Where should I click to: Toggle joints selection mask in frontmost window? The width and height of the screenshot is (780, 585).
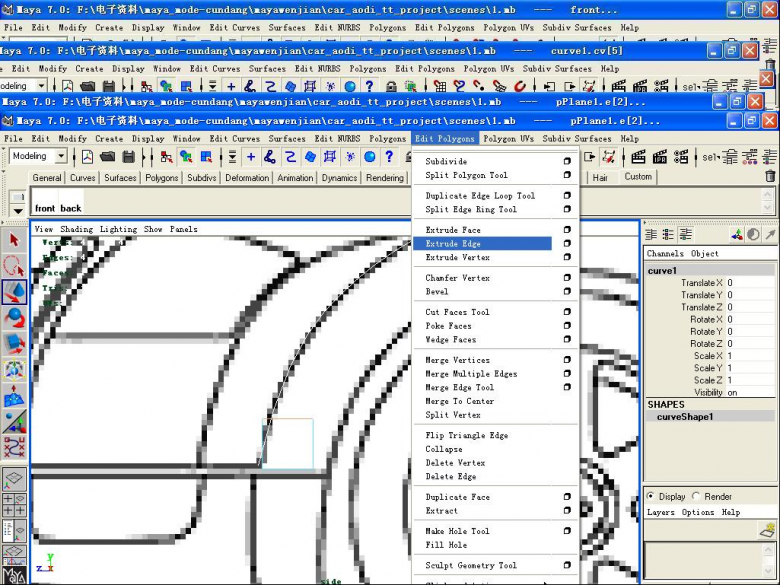click(270, 157)
